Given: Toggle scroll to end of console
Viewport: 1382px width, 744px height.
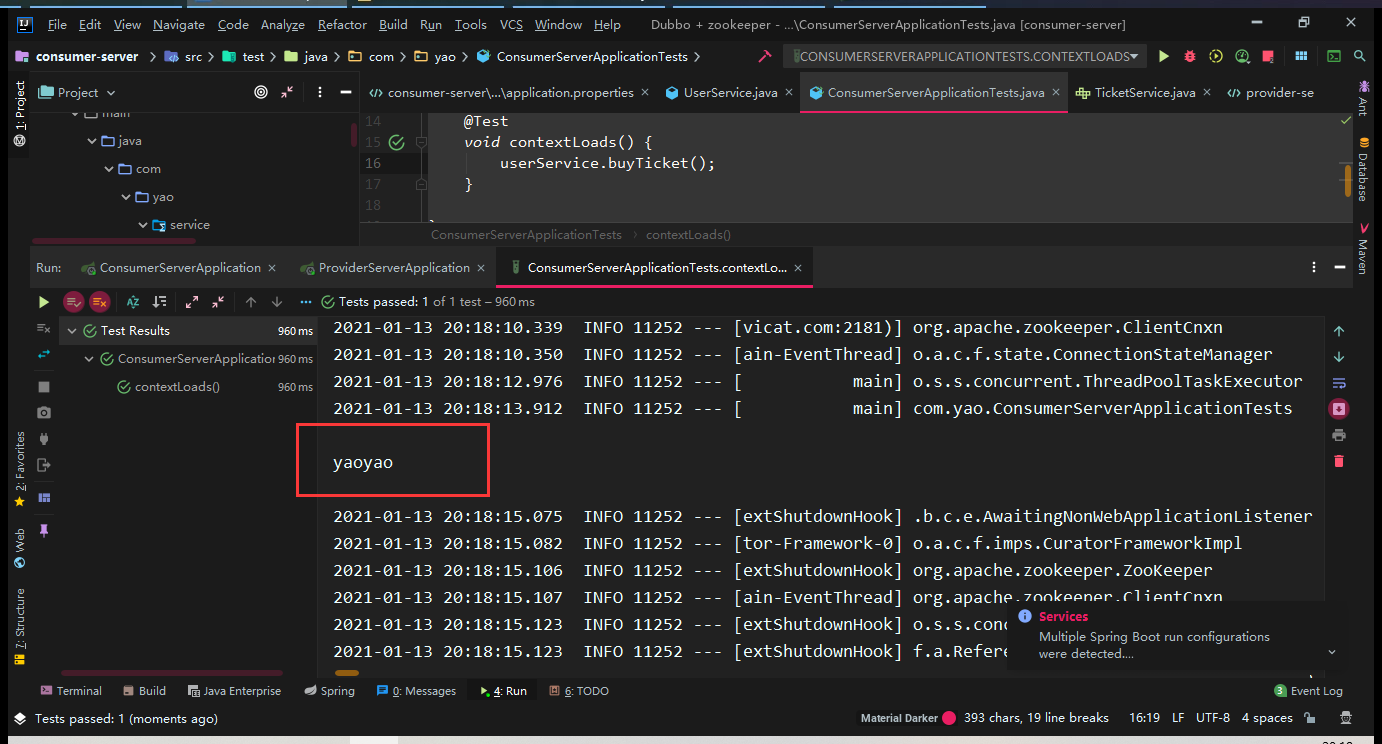Looking at the screenshot, I should (1339, 409).
